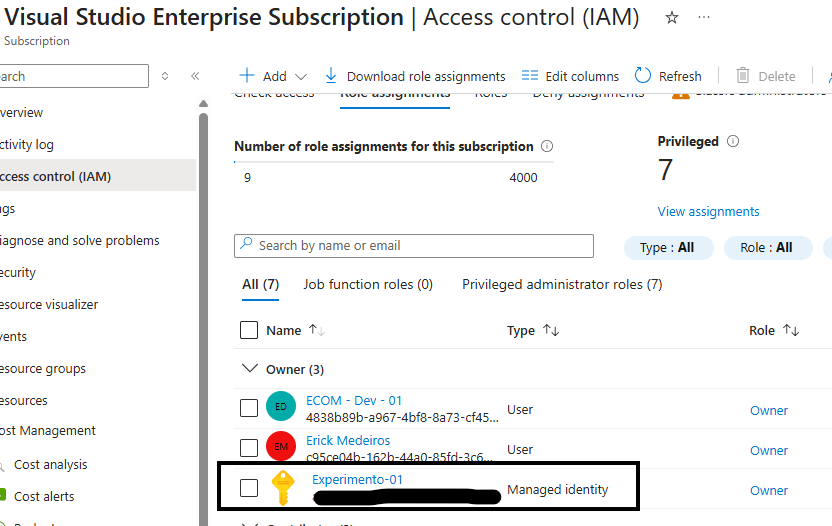Open the more options ellipsis

tap(704, 18)
